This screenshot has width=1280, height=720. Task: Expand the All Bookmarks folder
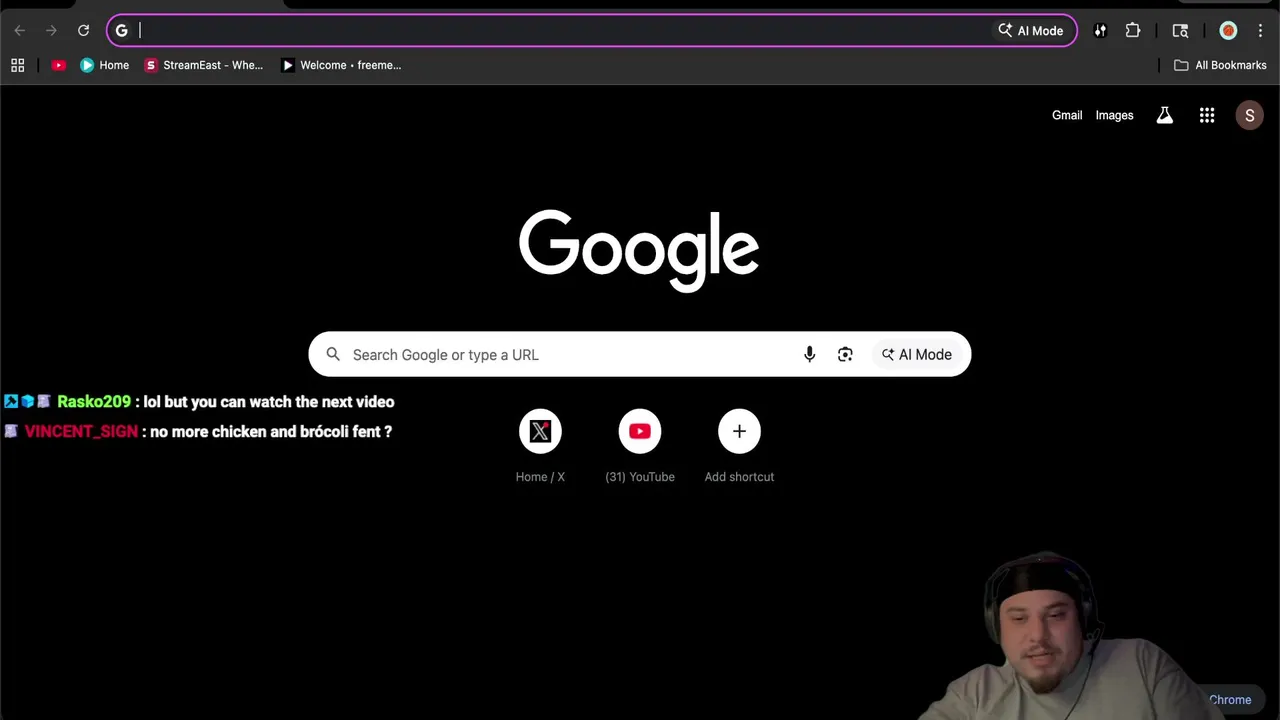pos(1220,65)
